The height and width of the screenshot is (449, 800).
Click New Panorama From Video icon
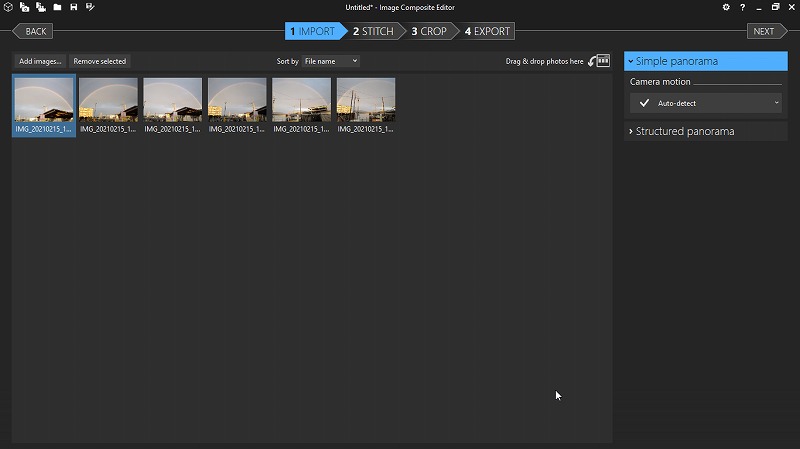(x=40, y=7)
